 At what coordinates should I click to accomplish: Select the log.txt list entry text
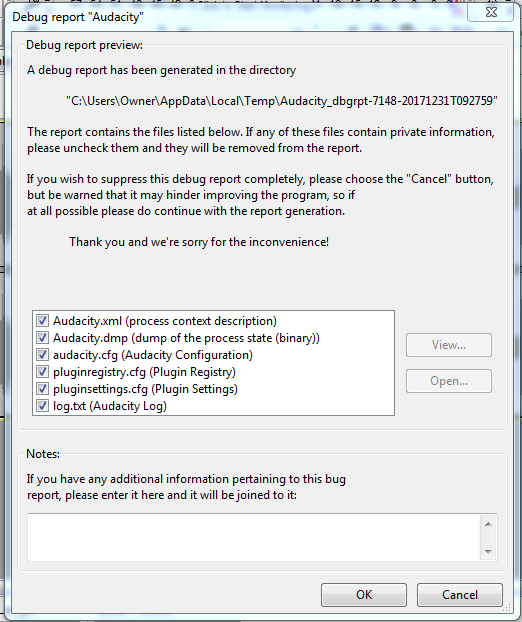point(110,406)
